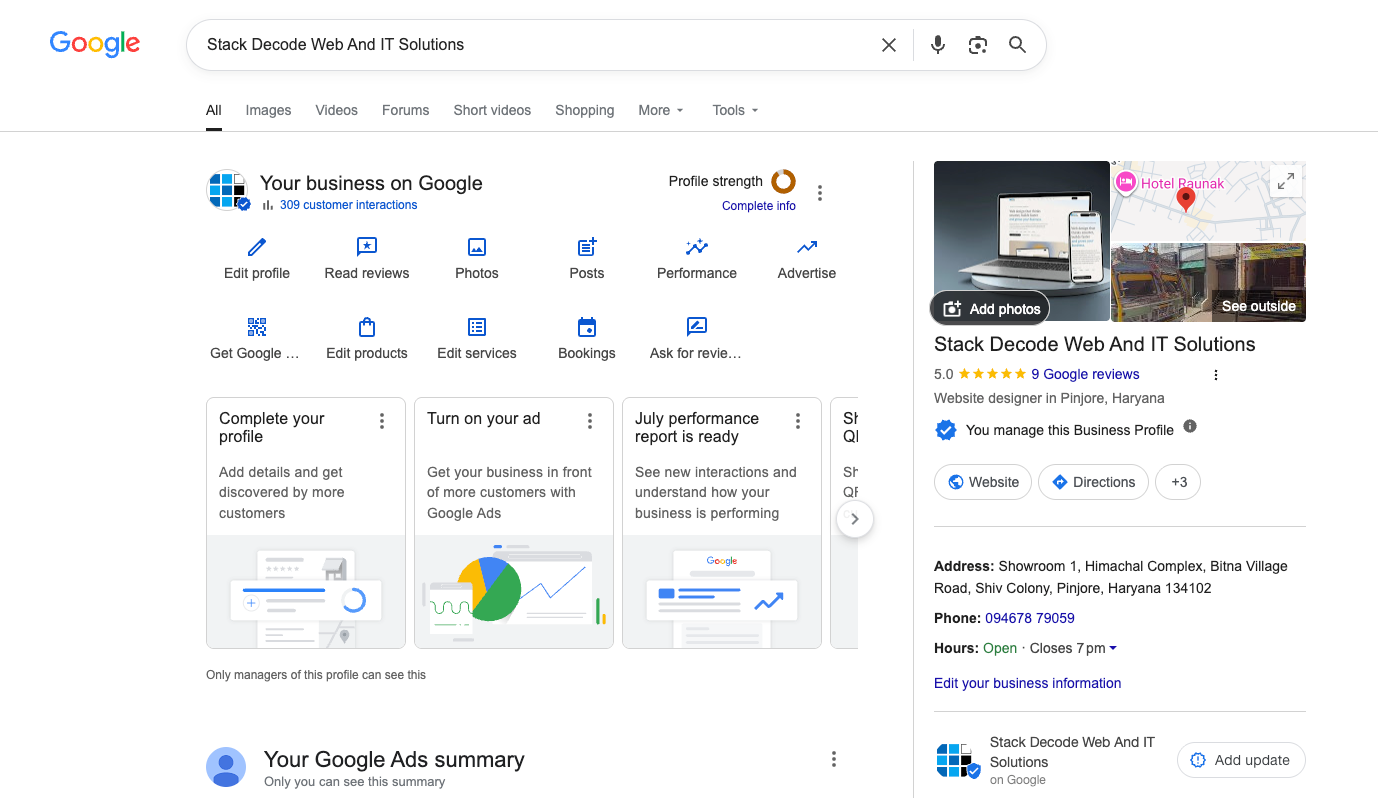Open Google Ads summary three-dot menu
The height and width of the screenshot is (798, 1378).
(834, 759)
